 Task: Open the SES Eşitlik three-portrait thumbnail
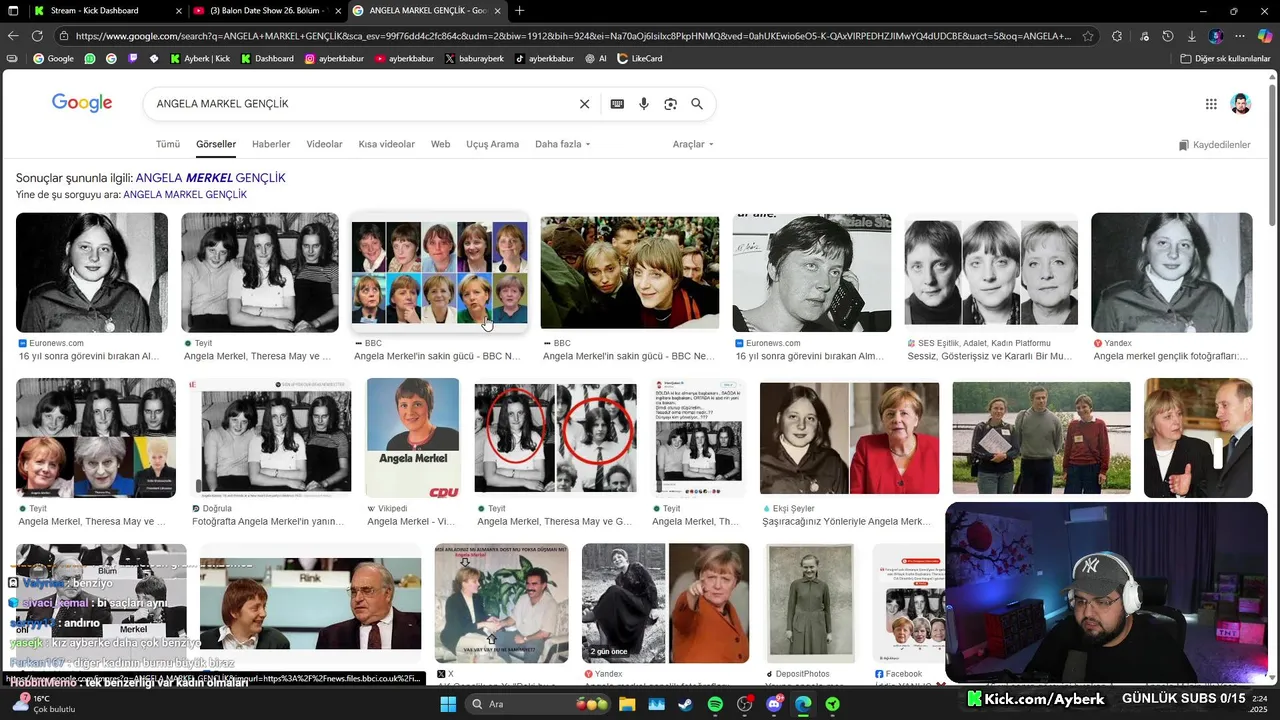[991, 272]
